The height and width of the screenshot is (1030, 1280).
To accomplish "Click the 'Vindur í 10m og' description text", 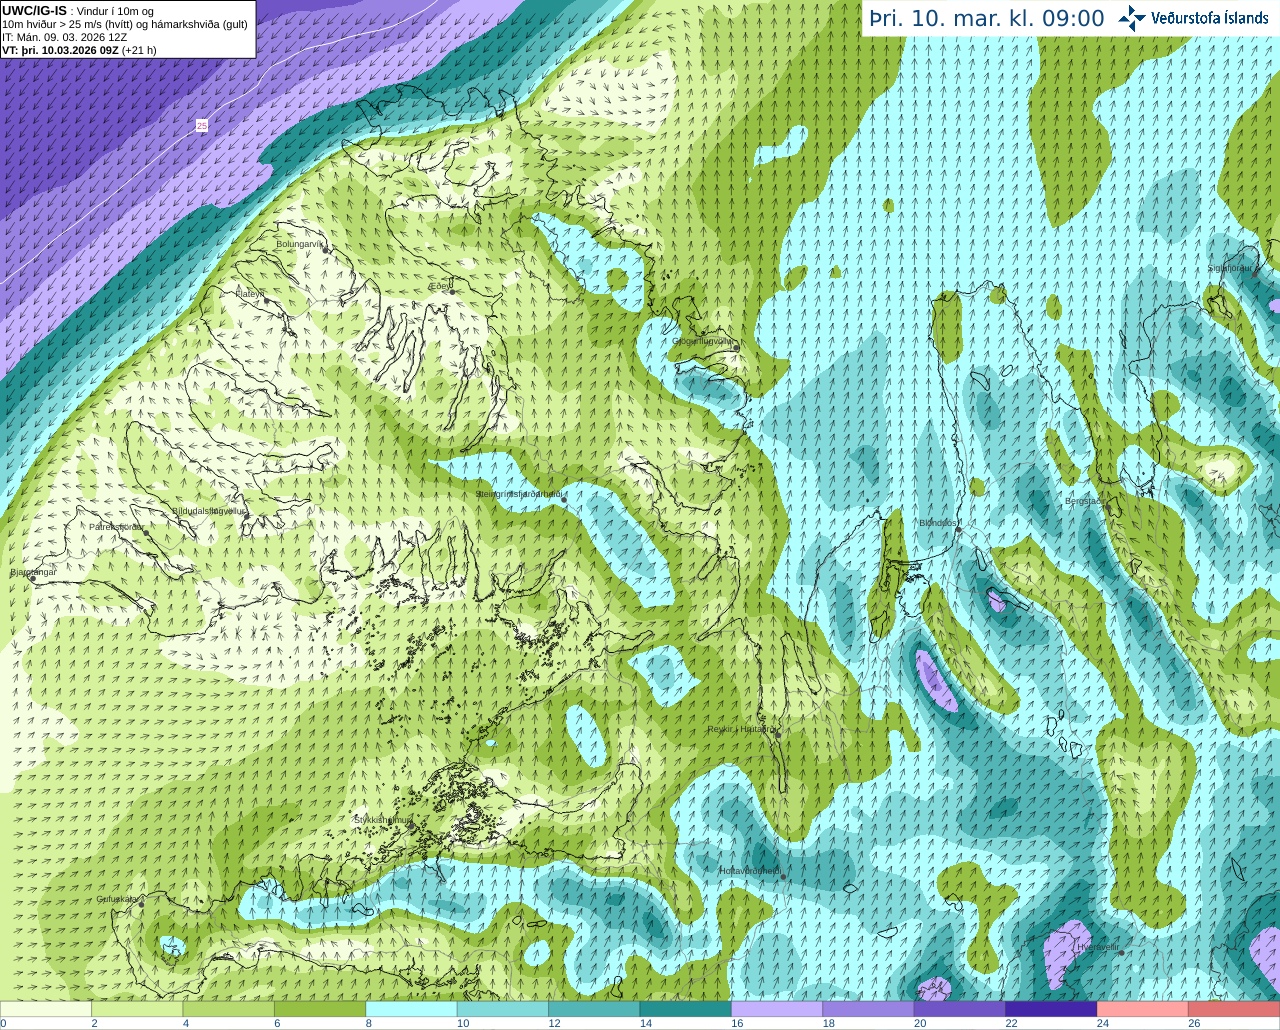I will pos(115,11).
